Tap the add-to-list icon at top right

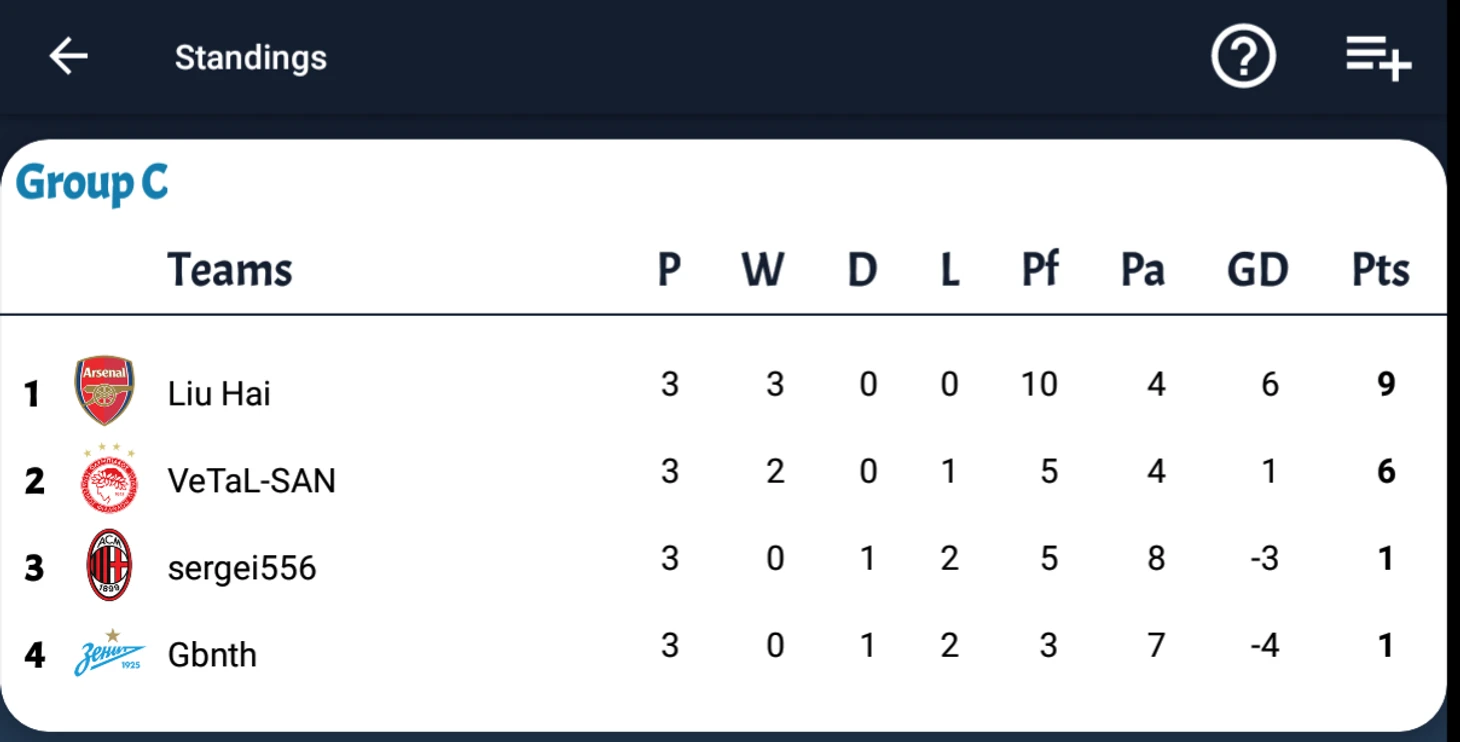[x=1378, y=57]
